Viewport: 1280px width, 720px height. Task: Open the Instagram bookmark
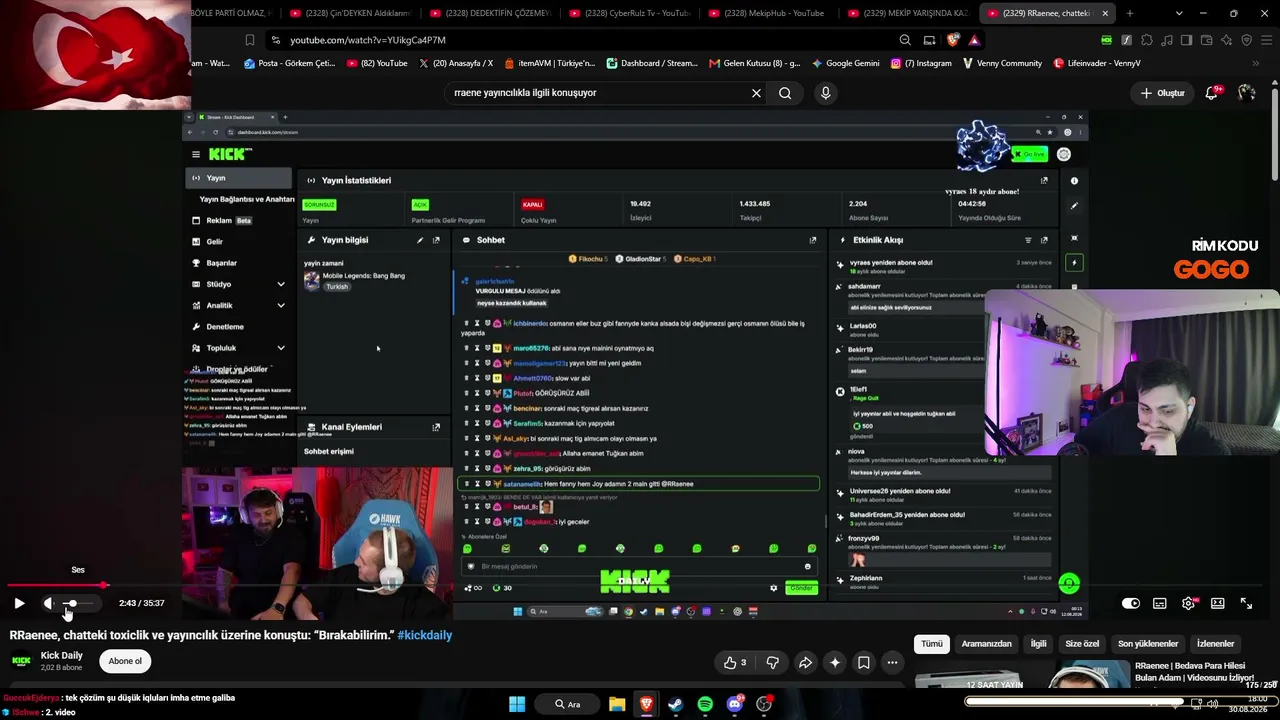pyautogui.click(x=921, y=63)
